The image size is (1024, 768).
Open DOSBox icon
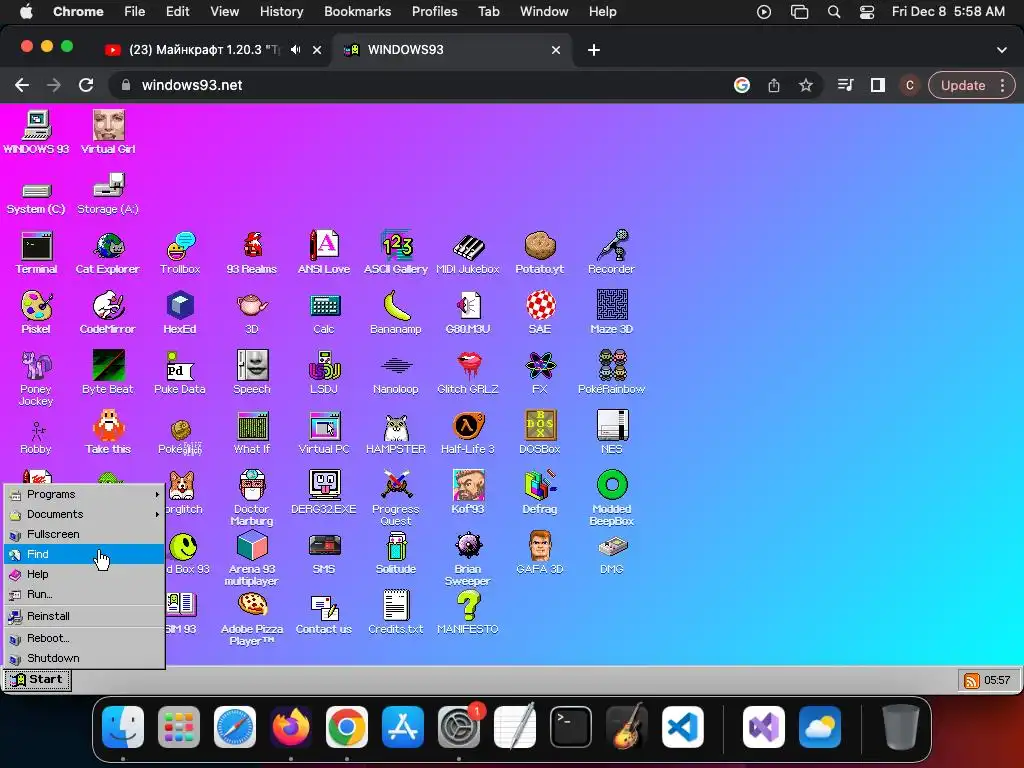(539, 433)
